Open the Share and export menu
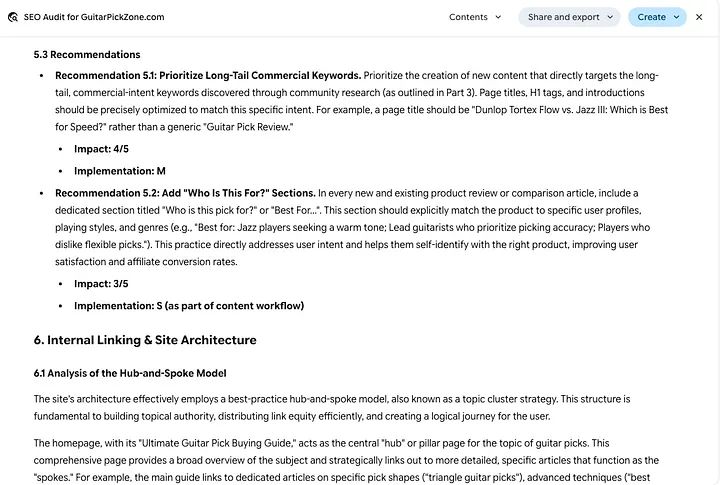This screenshot has height=485, width=720. tap(563, 17)
